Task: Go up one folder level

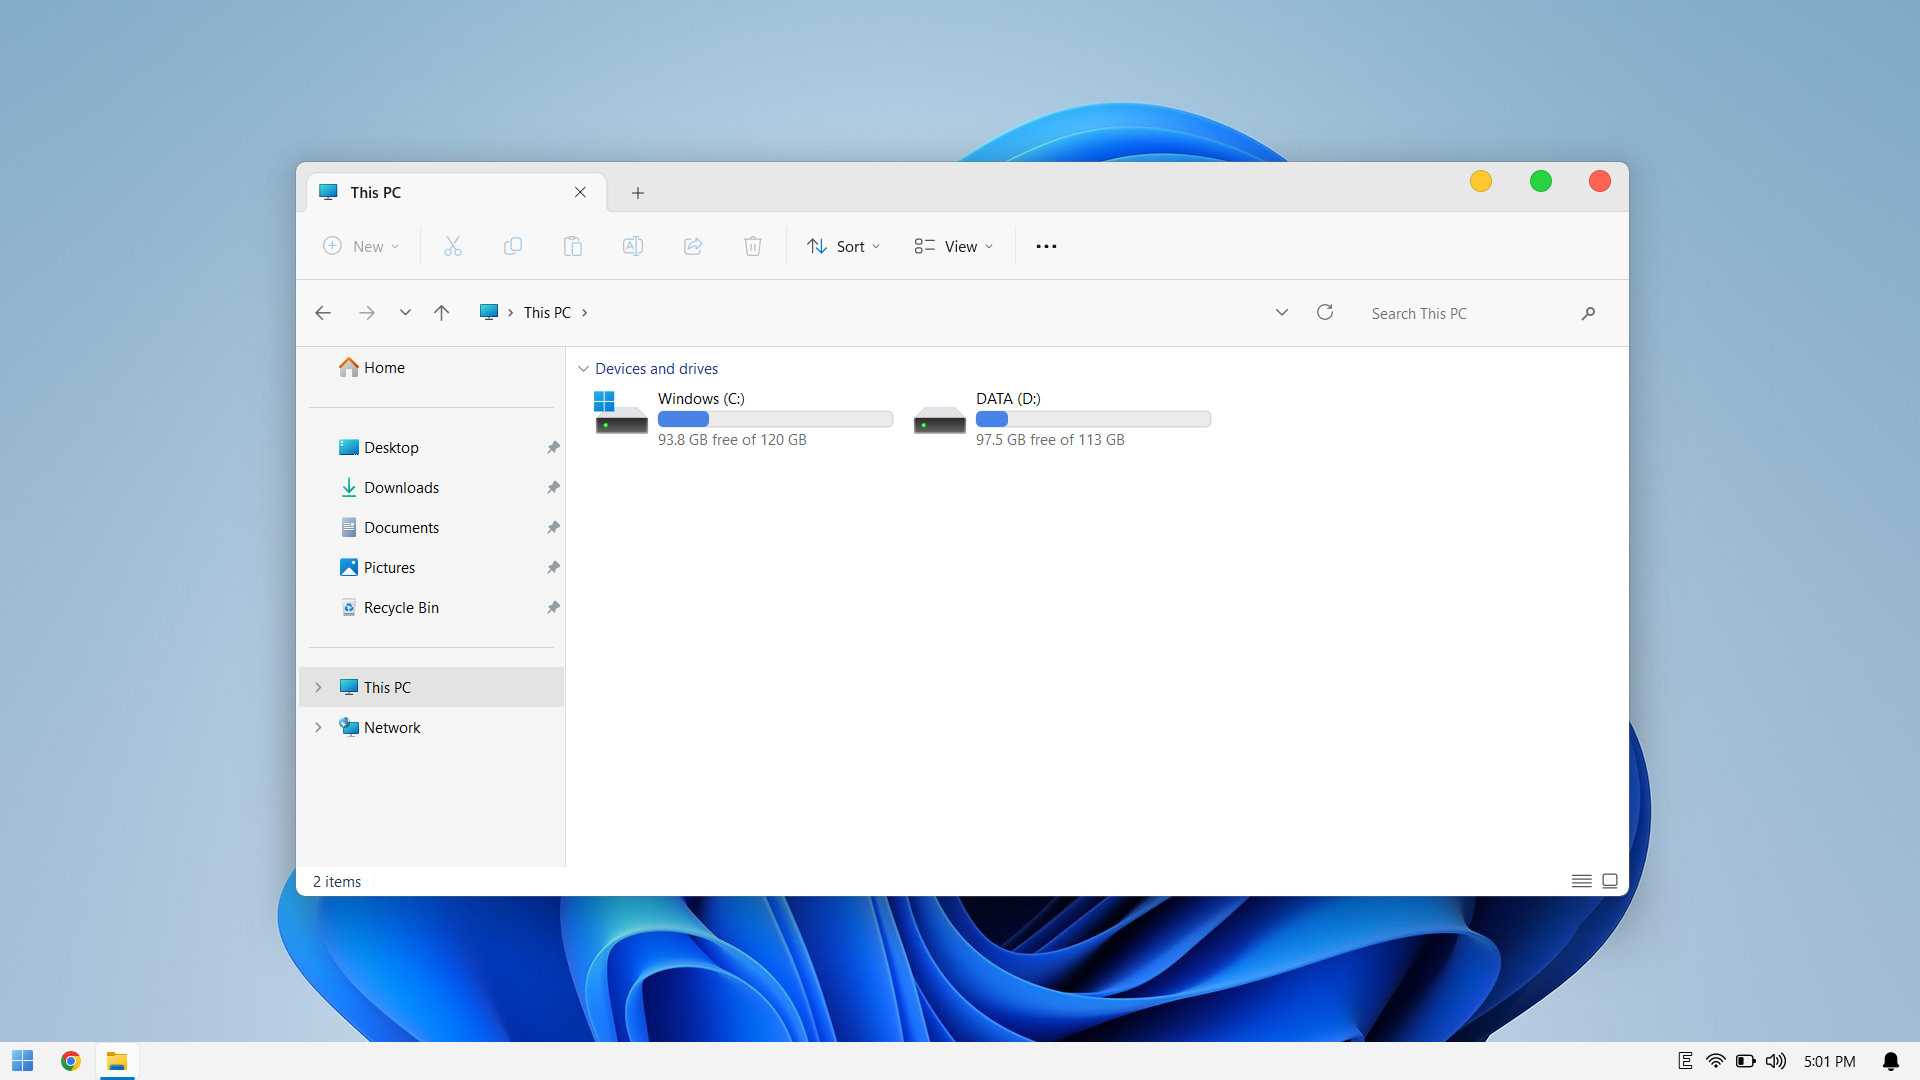Action: click(x=441, y=313)
